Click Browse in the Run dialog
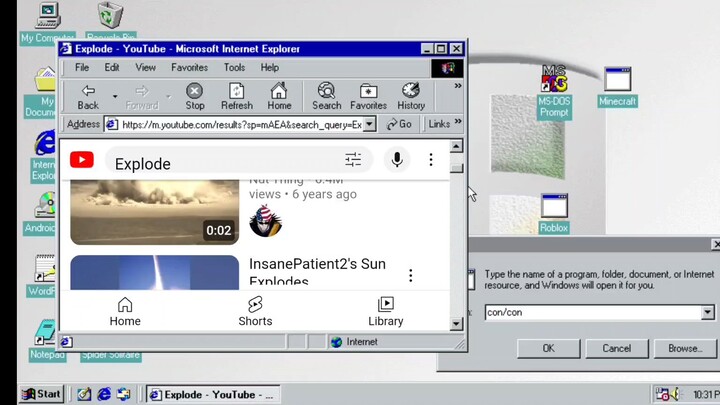Image resolution: width=720 pixels, height=405 pixels. point(685,349)
